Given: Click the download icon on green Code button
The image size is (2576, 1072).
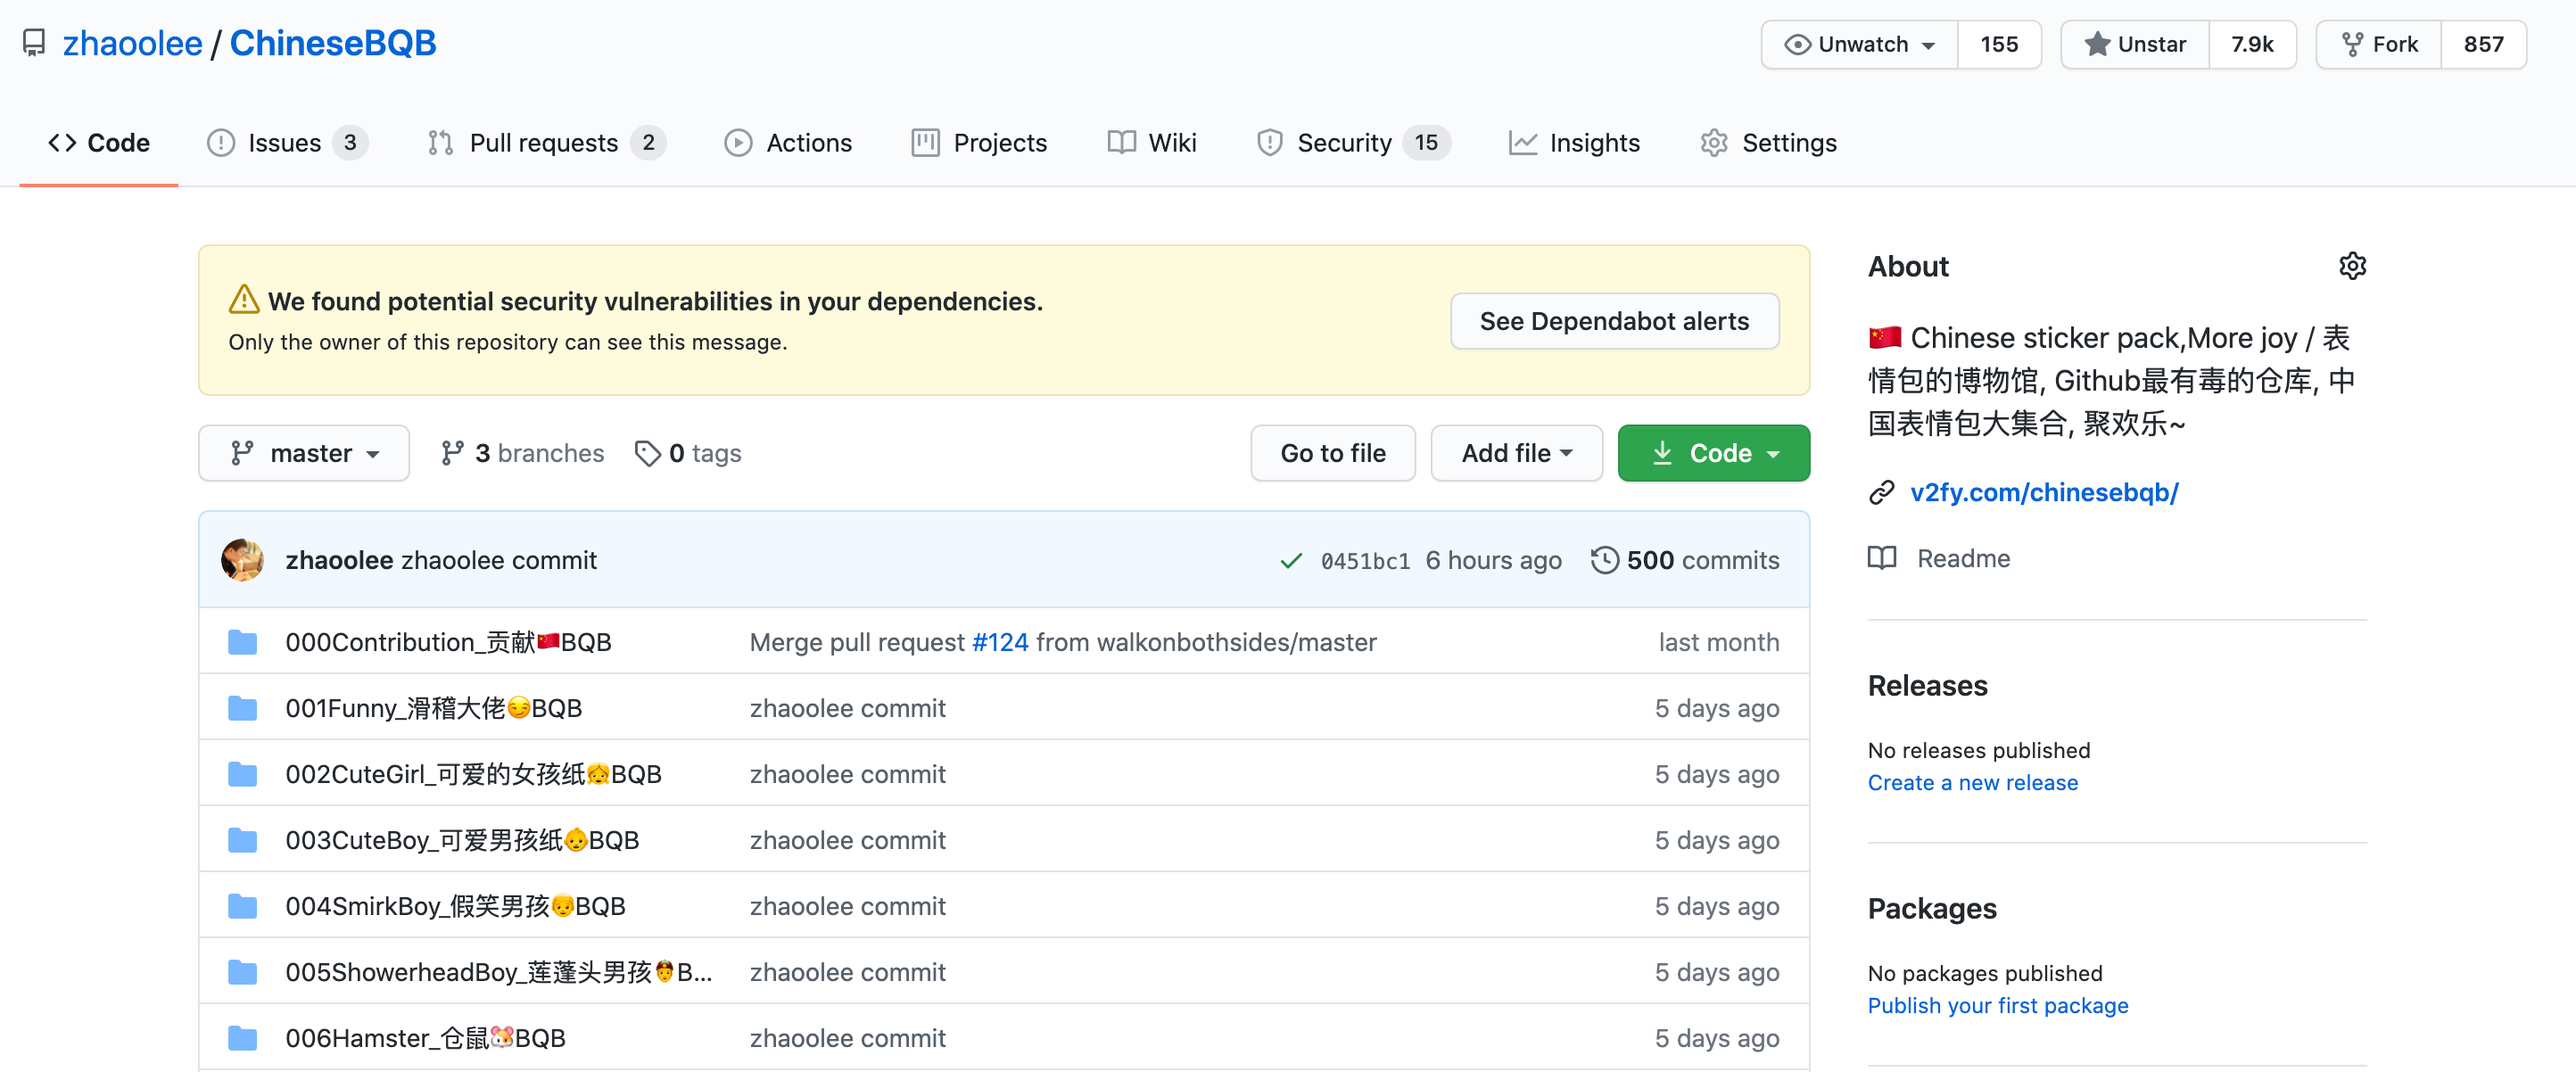Looking at the screenshot, I should pos(1662,453).
